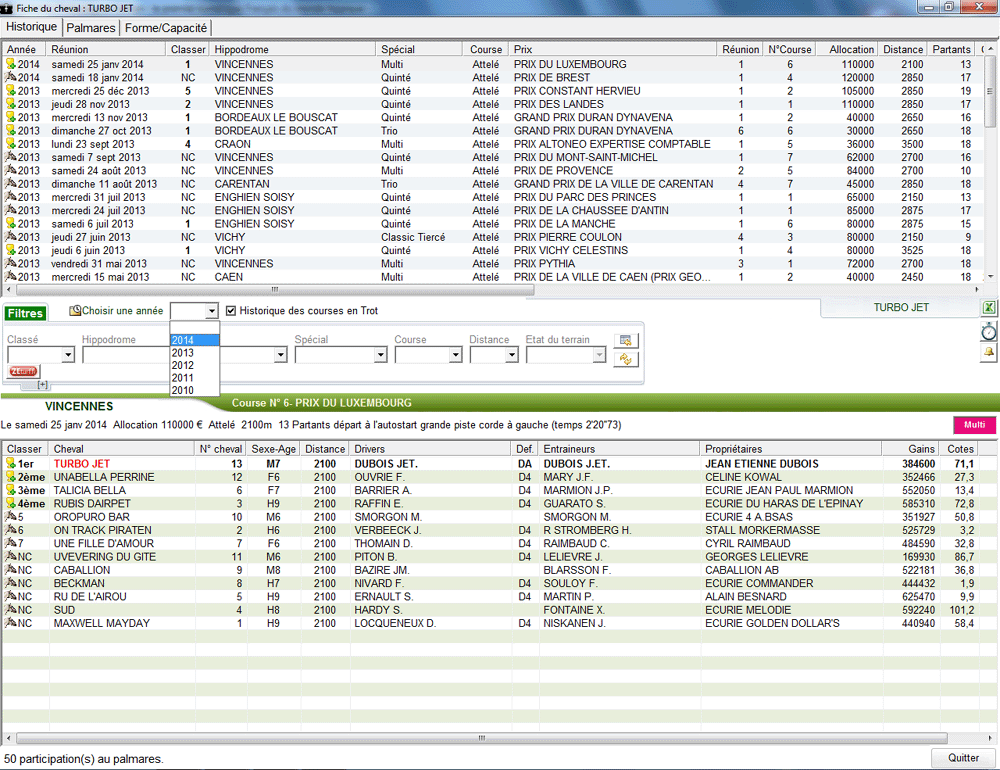Click trophy icon next to 4ème
This screenshot has width=1000, height=770.
[10, 503]
